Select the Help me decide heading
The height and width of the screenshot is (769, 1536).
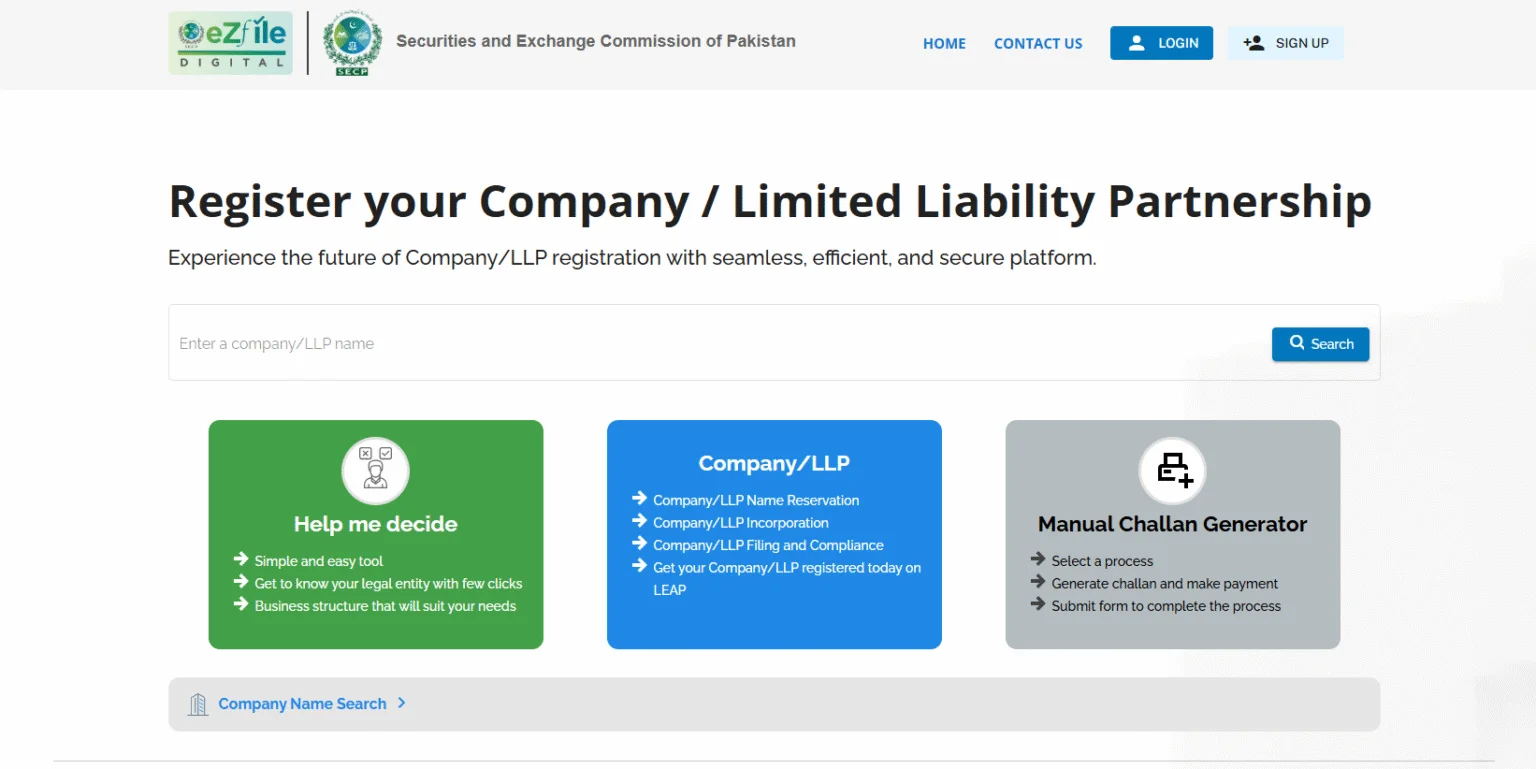pyautogui.click(x=376, y=524)
